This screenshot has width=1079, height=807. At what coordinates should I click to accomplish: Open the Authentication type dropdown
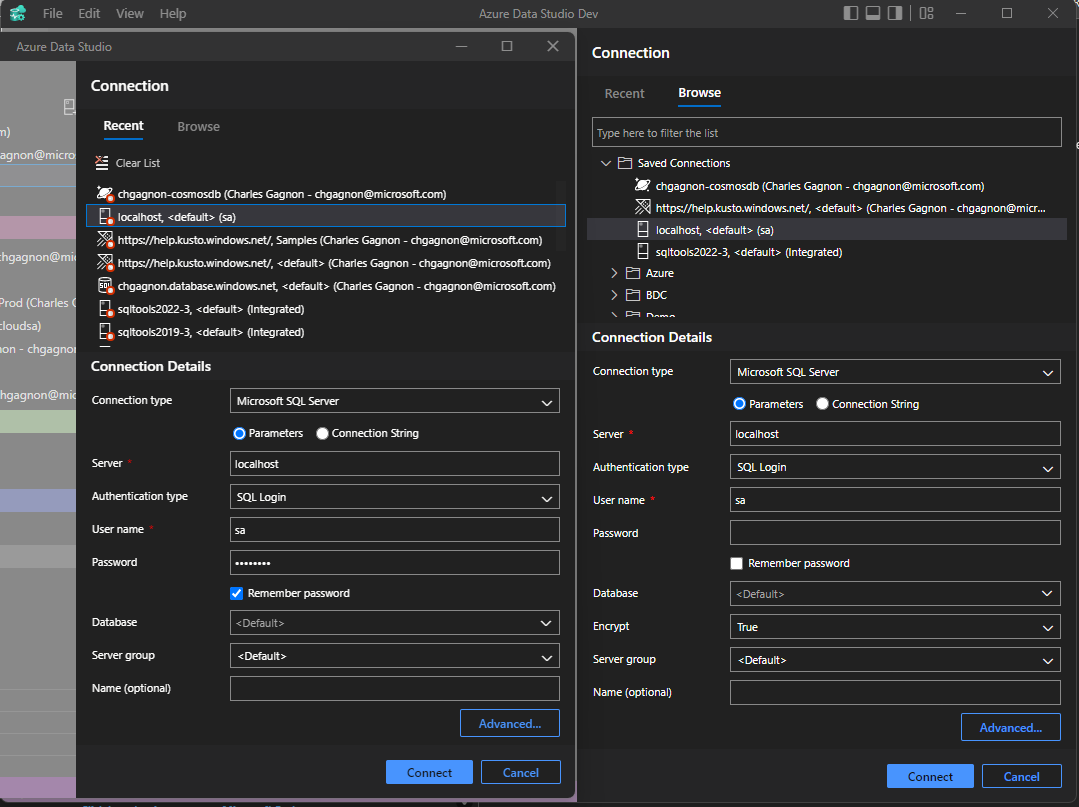394,496
